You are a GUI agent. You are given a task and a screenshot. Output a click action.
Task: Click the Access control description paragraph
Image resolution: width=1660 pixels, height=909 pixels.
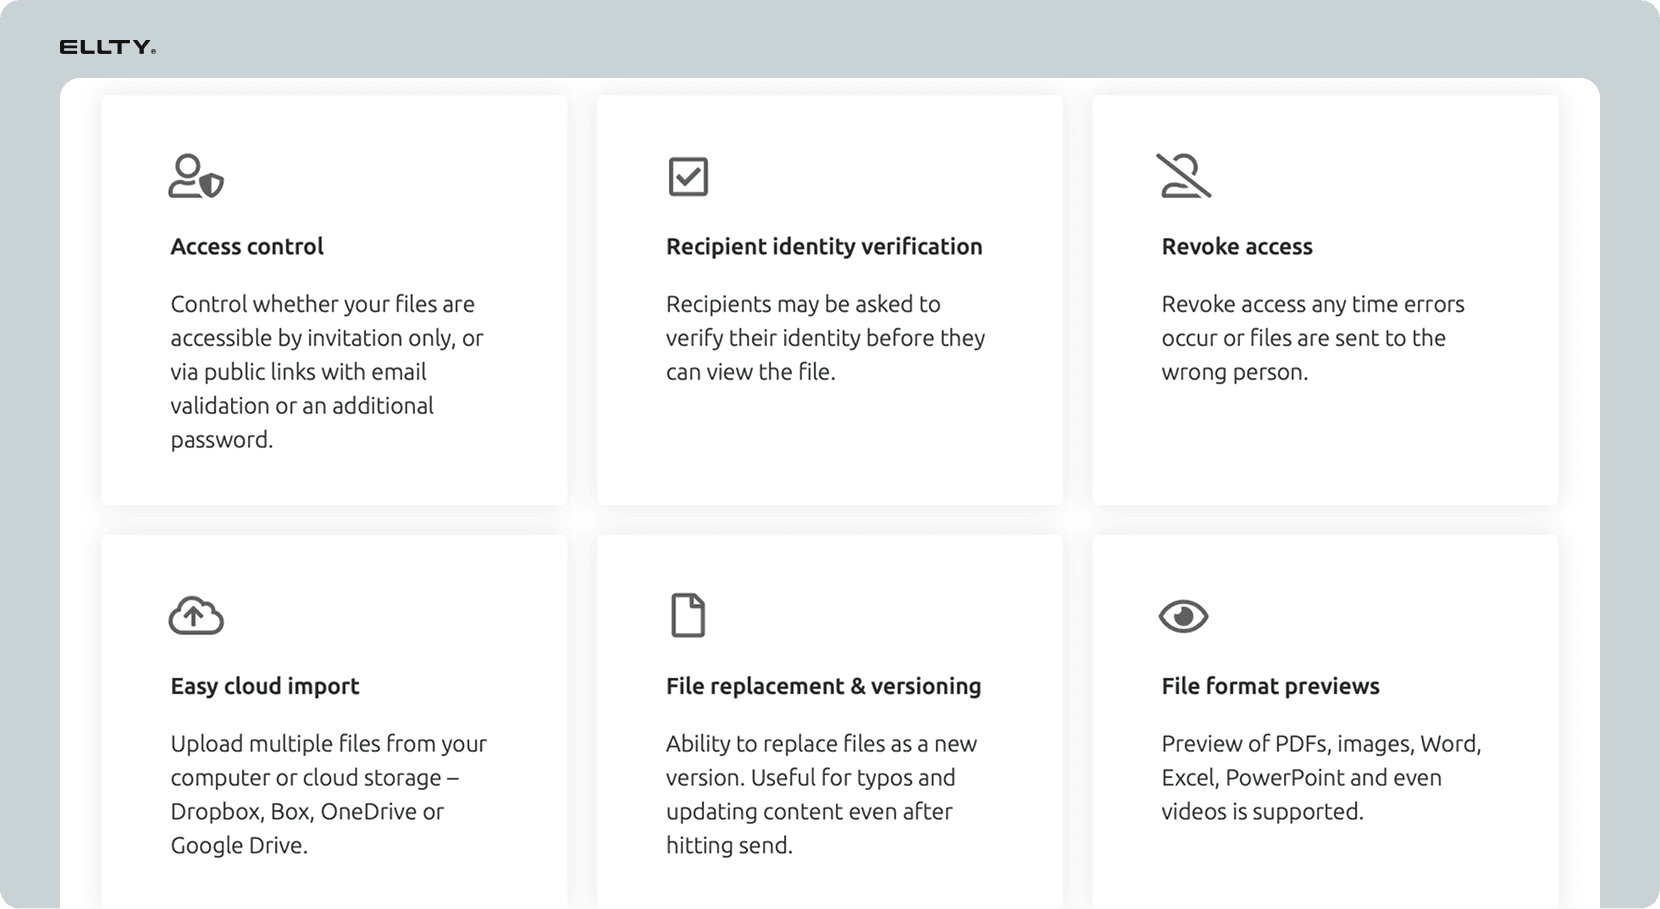(x=326, y=371)
